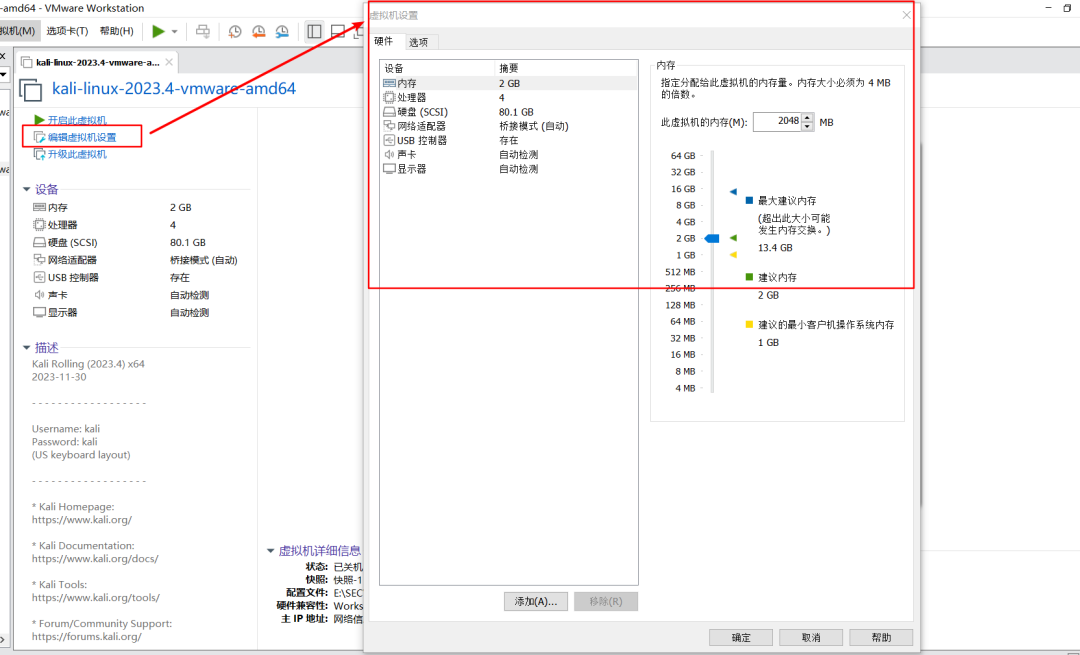1080x655 pixels.
Task: Click the 64 GB label on memory scale
Action: pyautogui.click(x=683, y=156)
